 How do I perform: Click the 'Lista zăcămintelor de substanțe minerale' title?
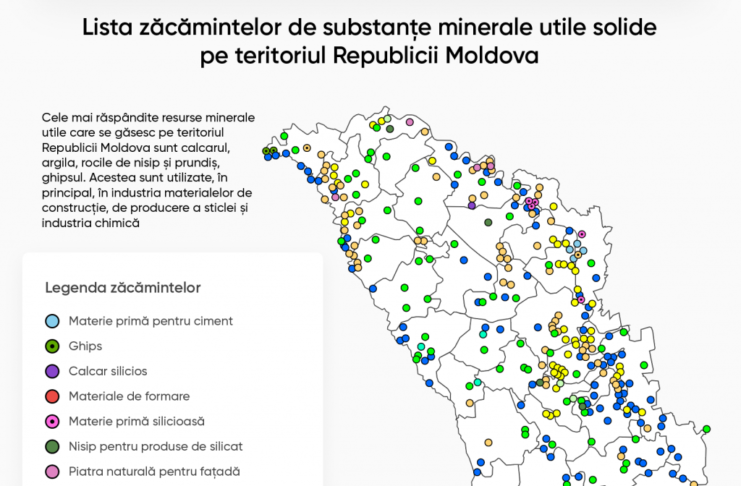click(x=370, y=41)
